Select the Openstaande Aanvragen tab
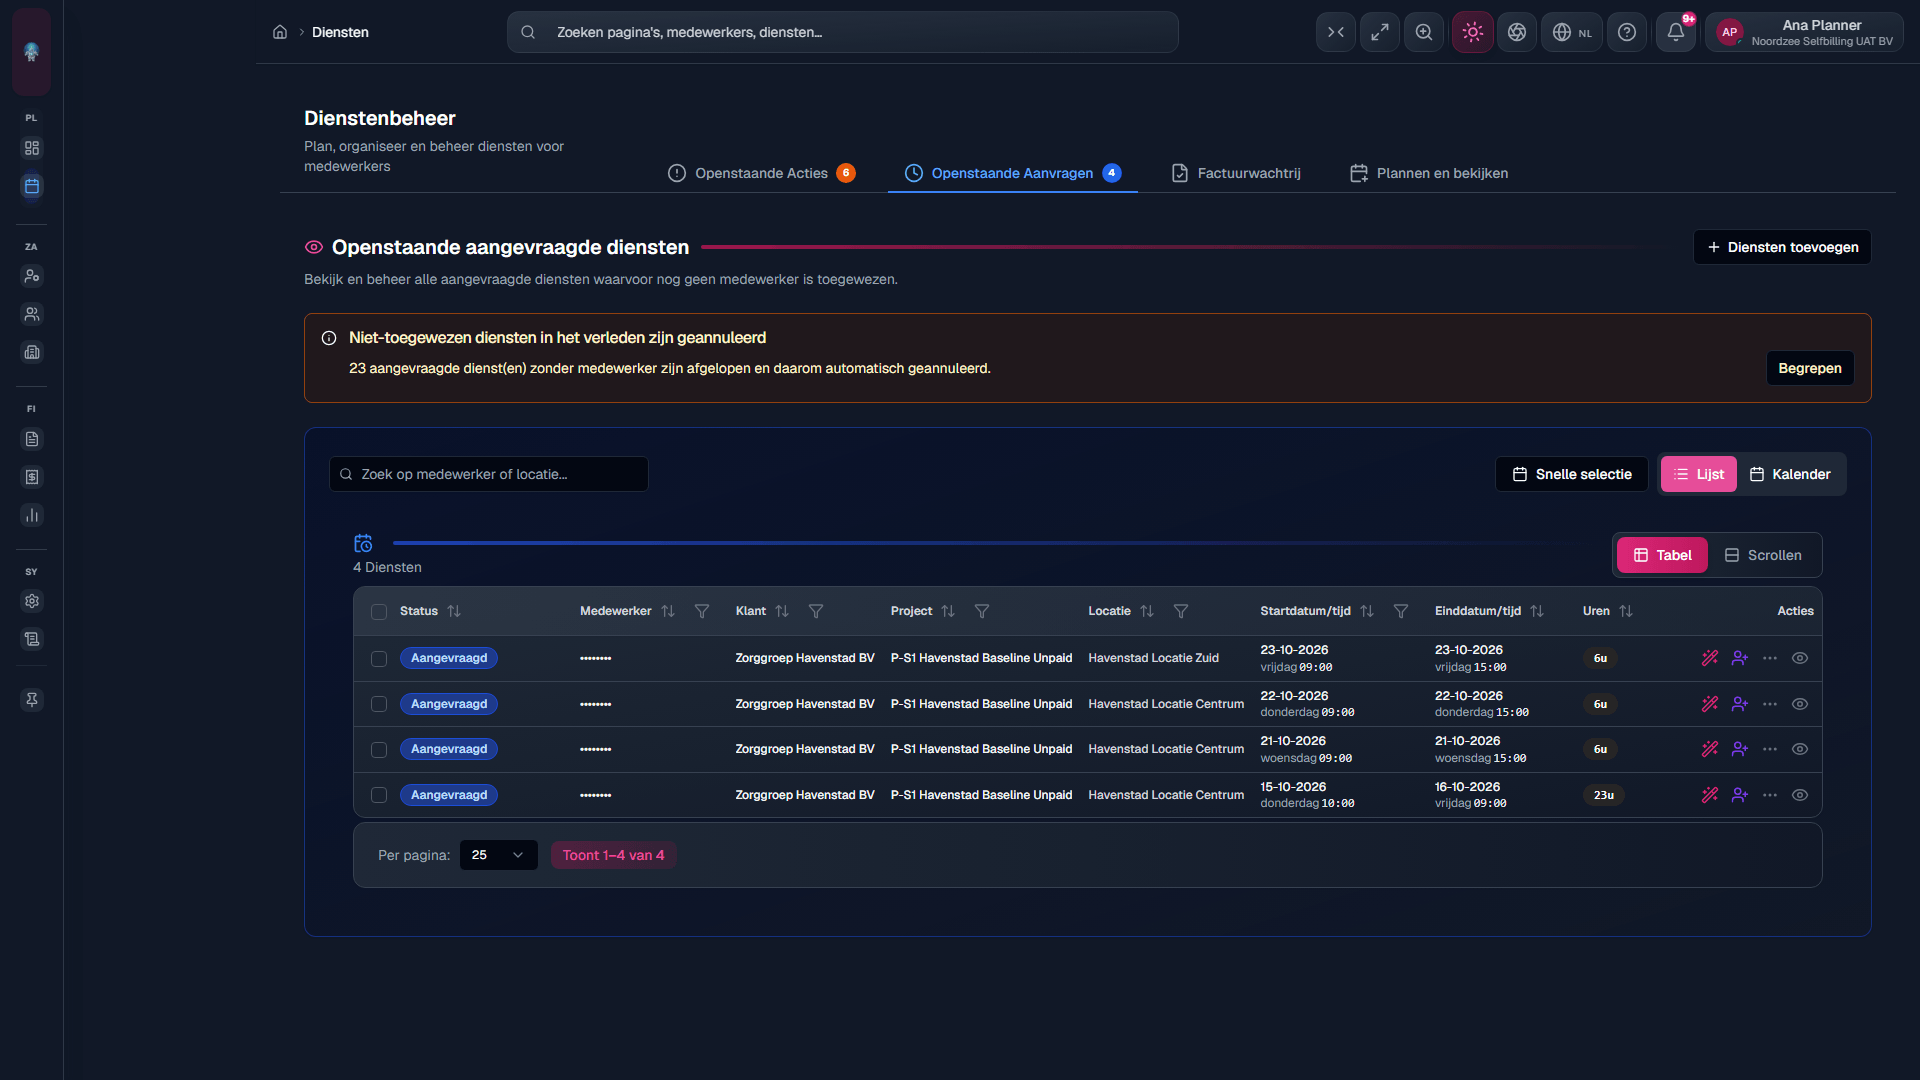The width and height of the screenshot is (1920, 1080). point(1013,173)
